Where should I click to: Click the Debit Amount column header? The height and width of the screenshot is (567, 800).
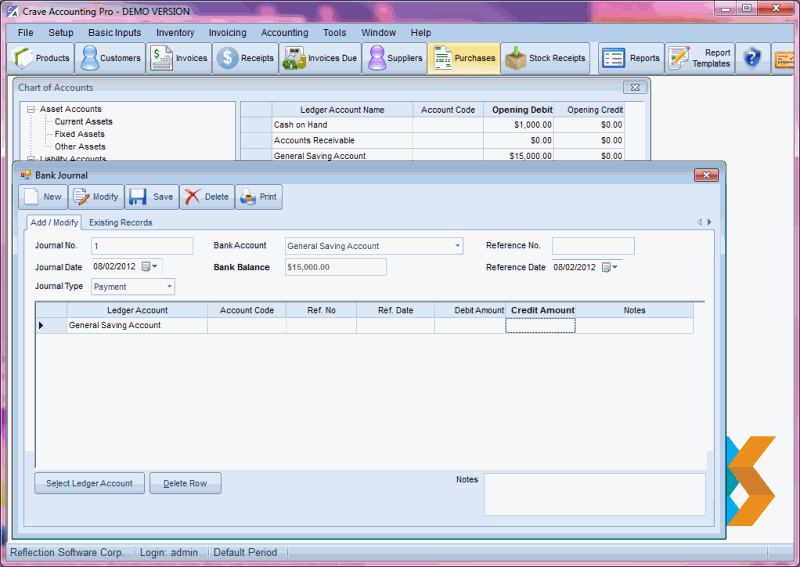pyautogui.click(x=470, y=310)
